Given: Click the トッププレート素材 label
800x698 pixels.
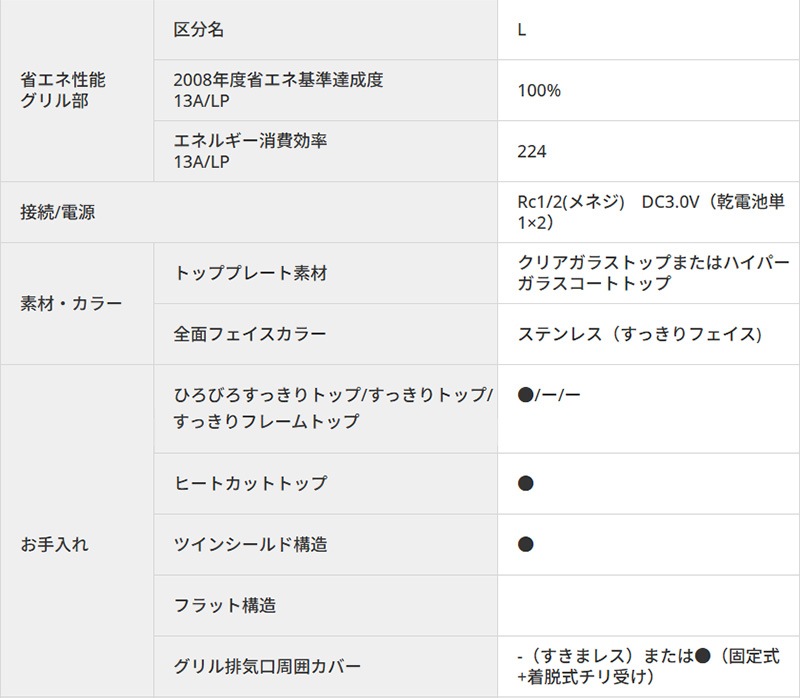Looking at the screenshot, I should pos(250,273).
